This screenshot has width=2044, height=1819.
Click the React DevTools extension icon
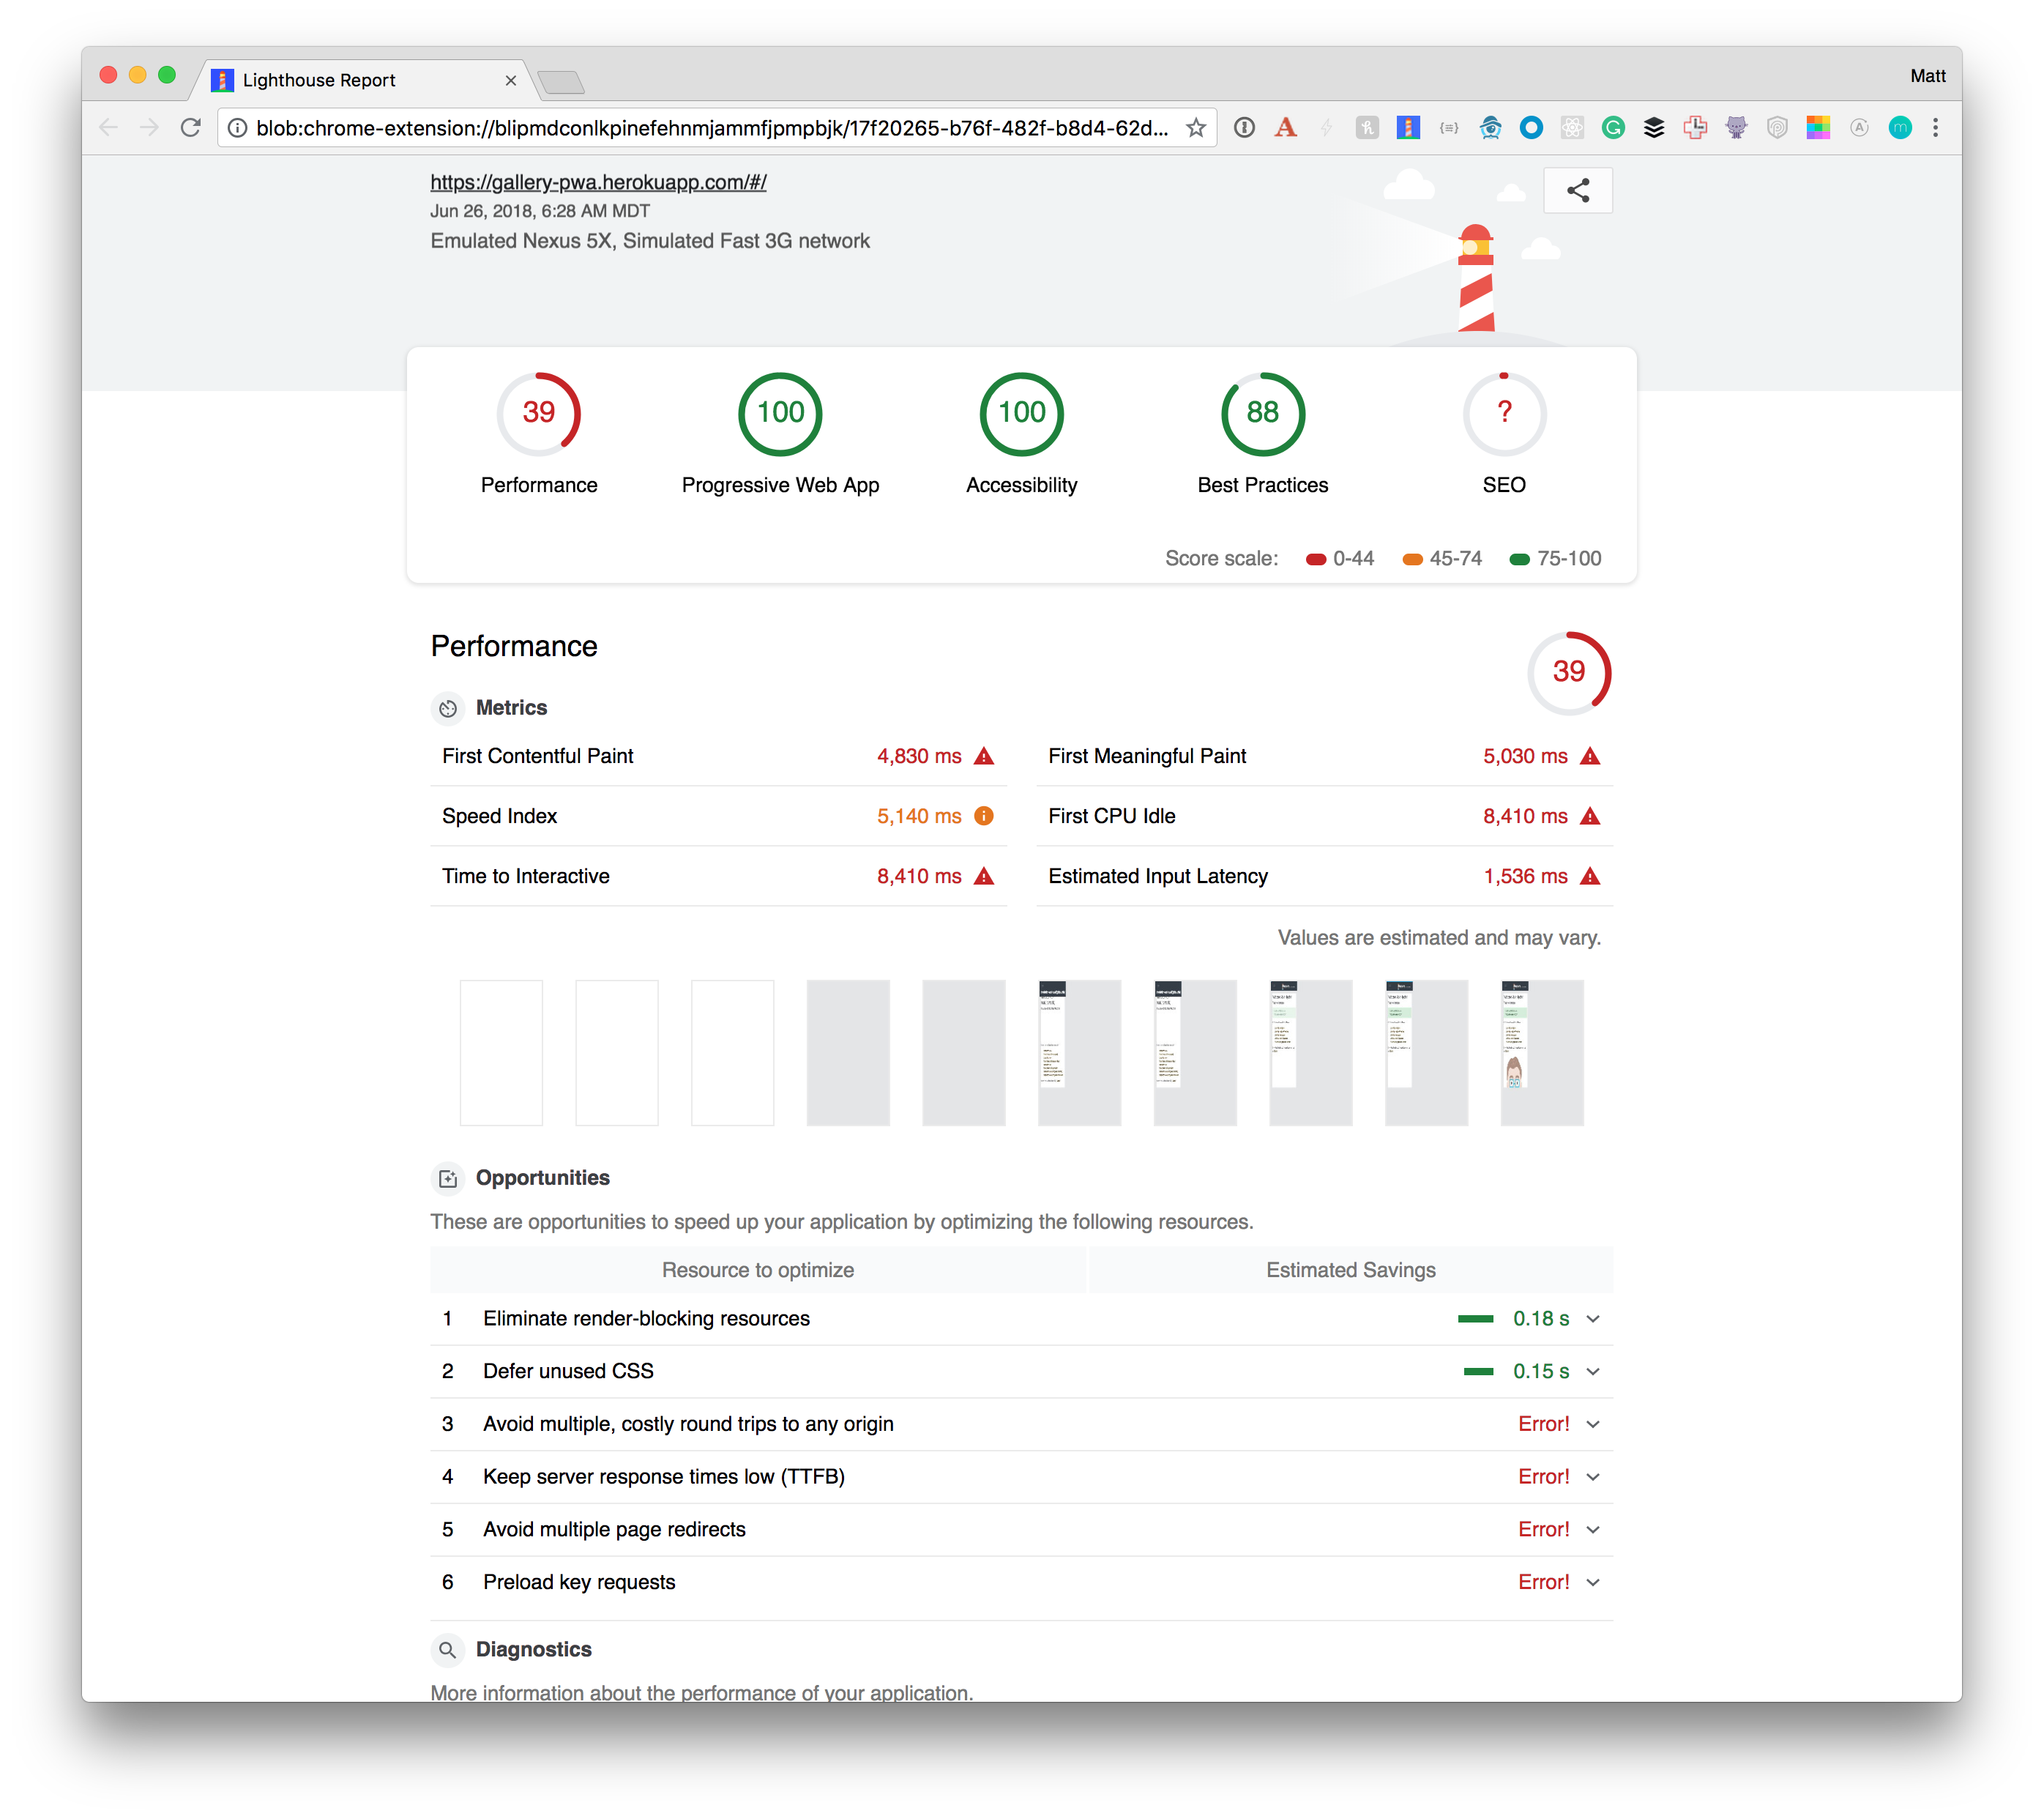pyautogui.click(x=1572, y=128)
